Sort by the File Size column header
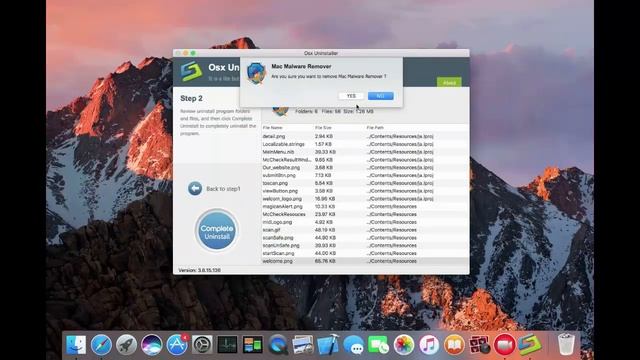 (x=324, y=128)
